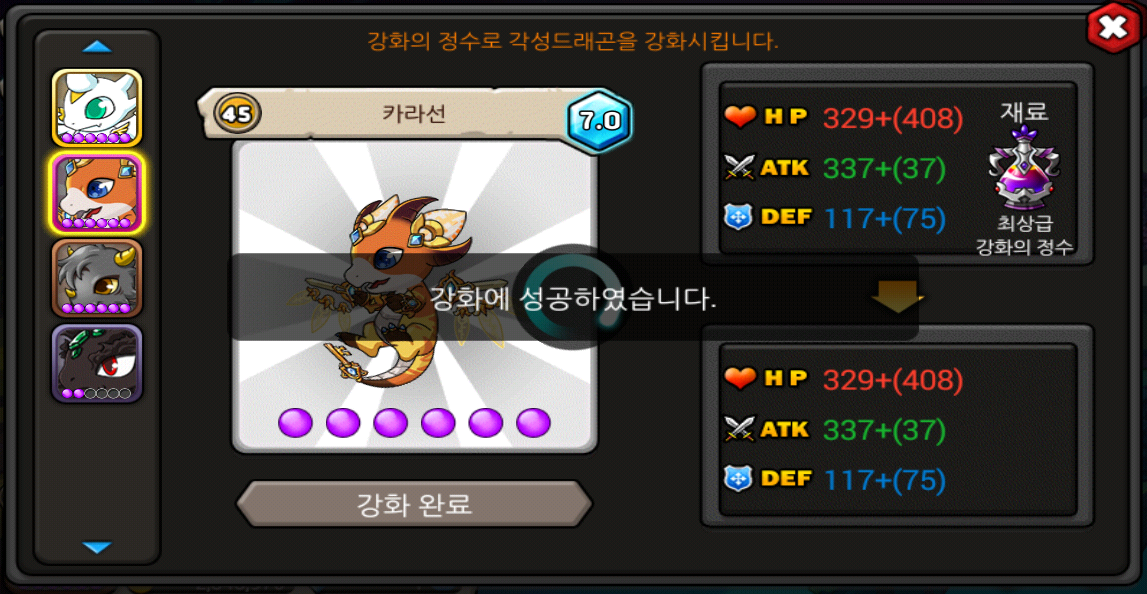Dismiss the 강화에 성공하였습니다 message banner

[573, 297]
